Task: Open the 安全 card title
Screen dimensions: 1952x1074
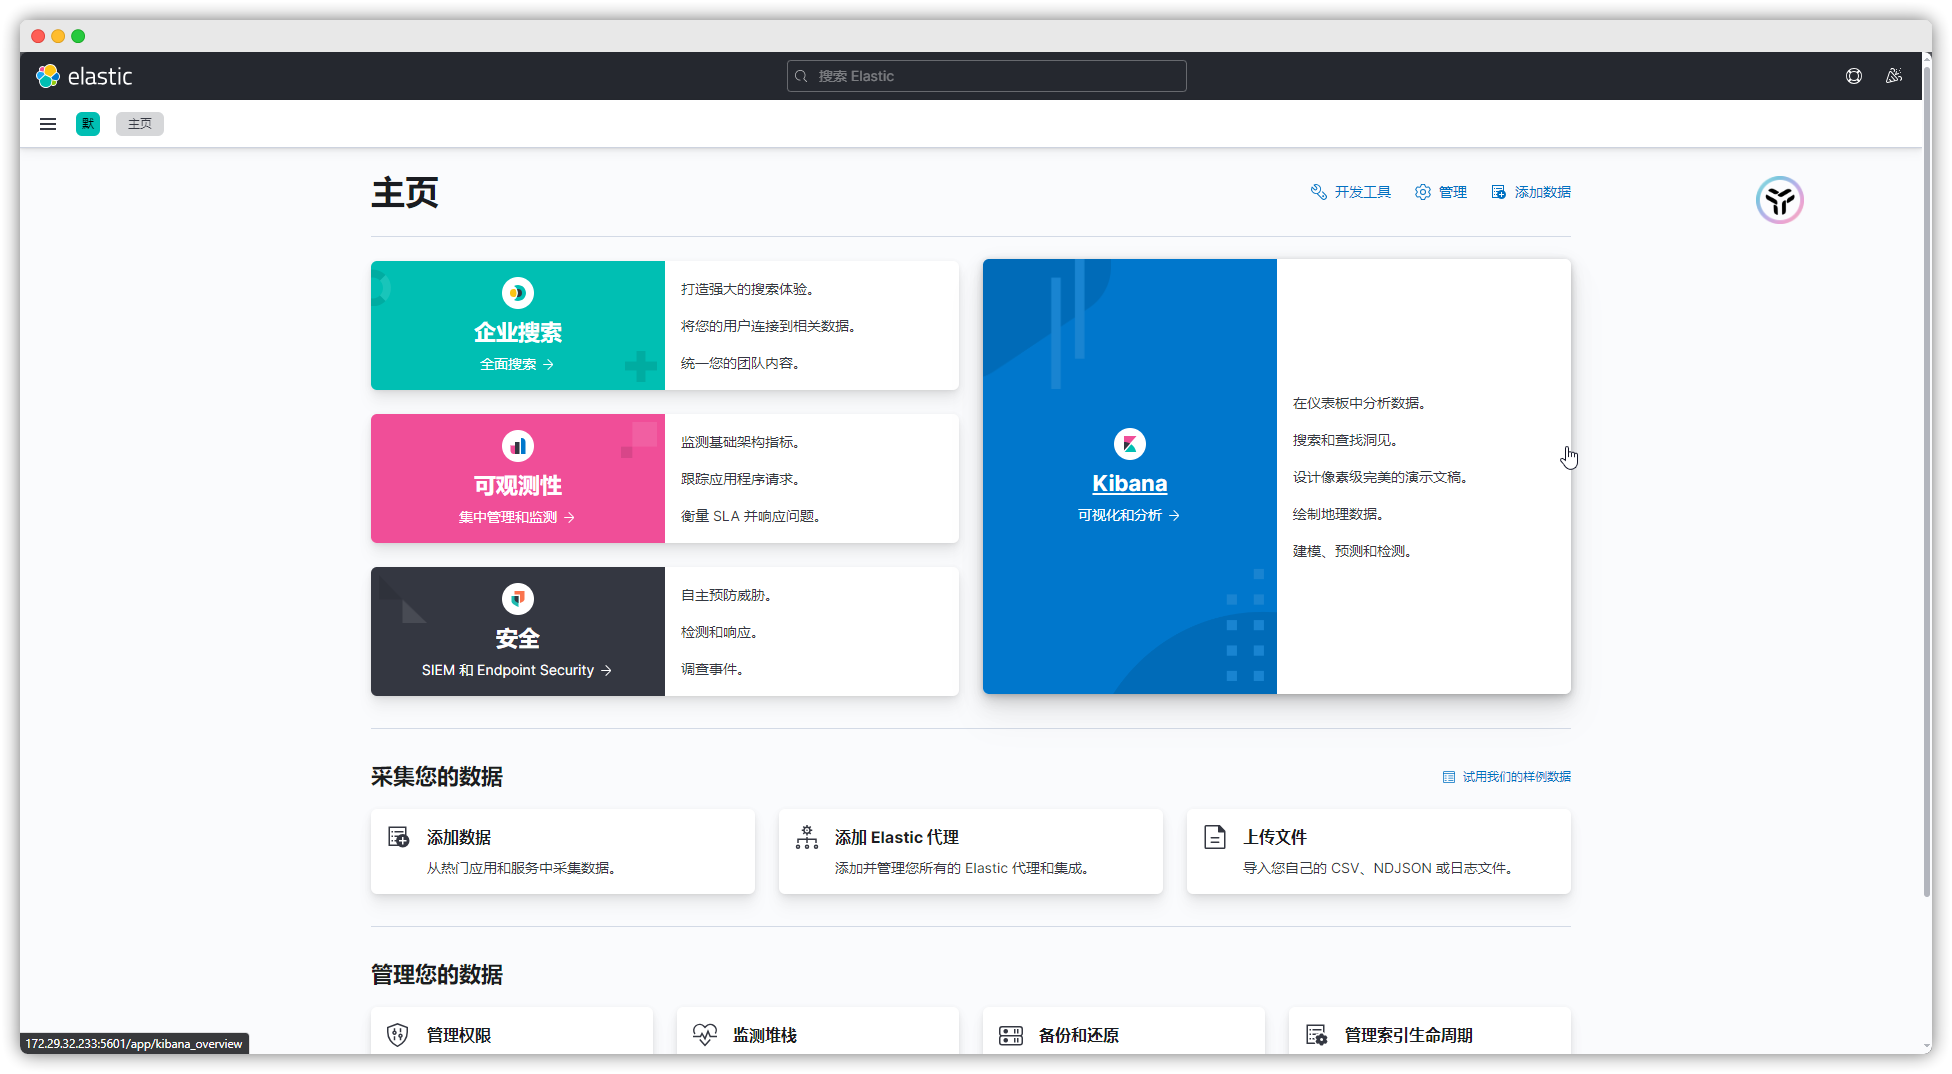Action: [518, 638]
